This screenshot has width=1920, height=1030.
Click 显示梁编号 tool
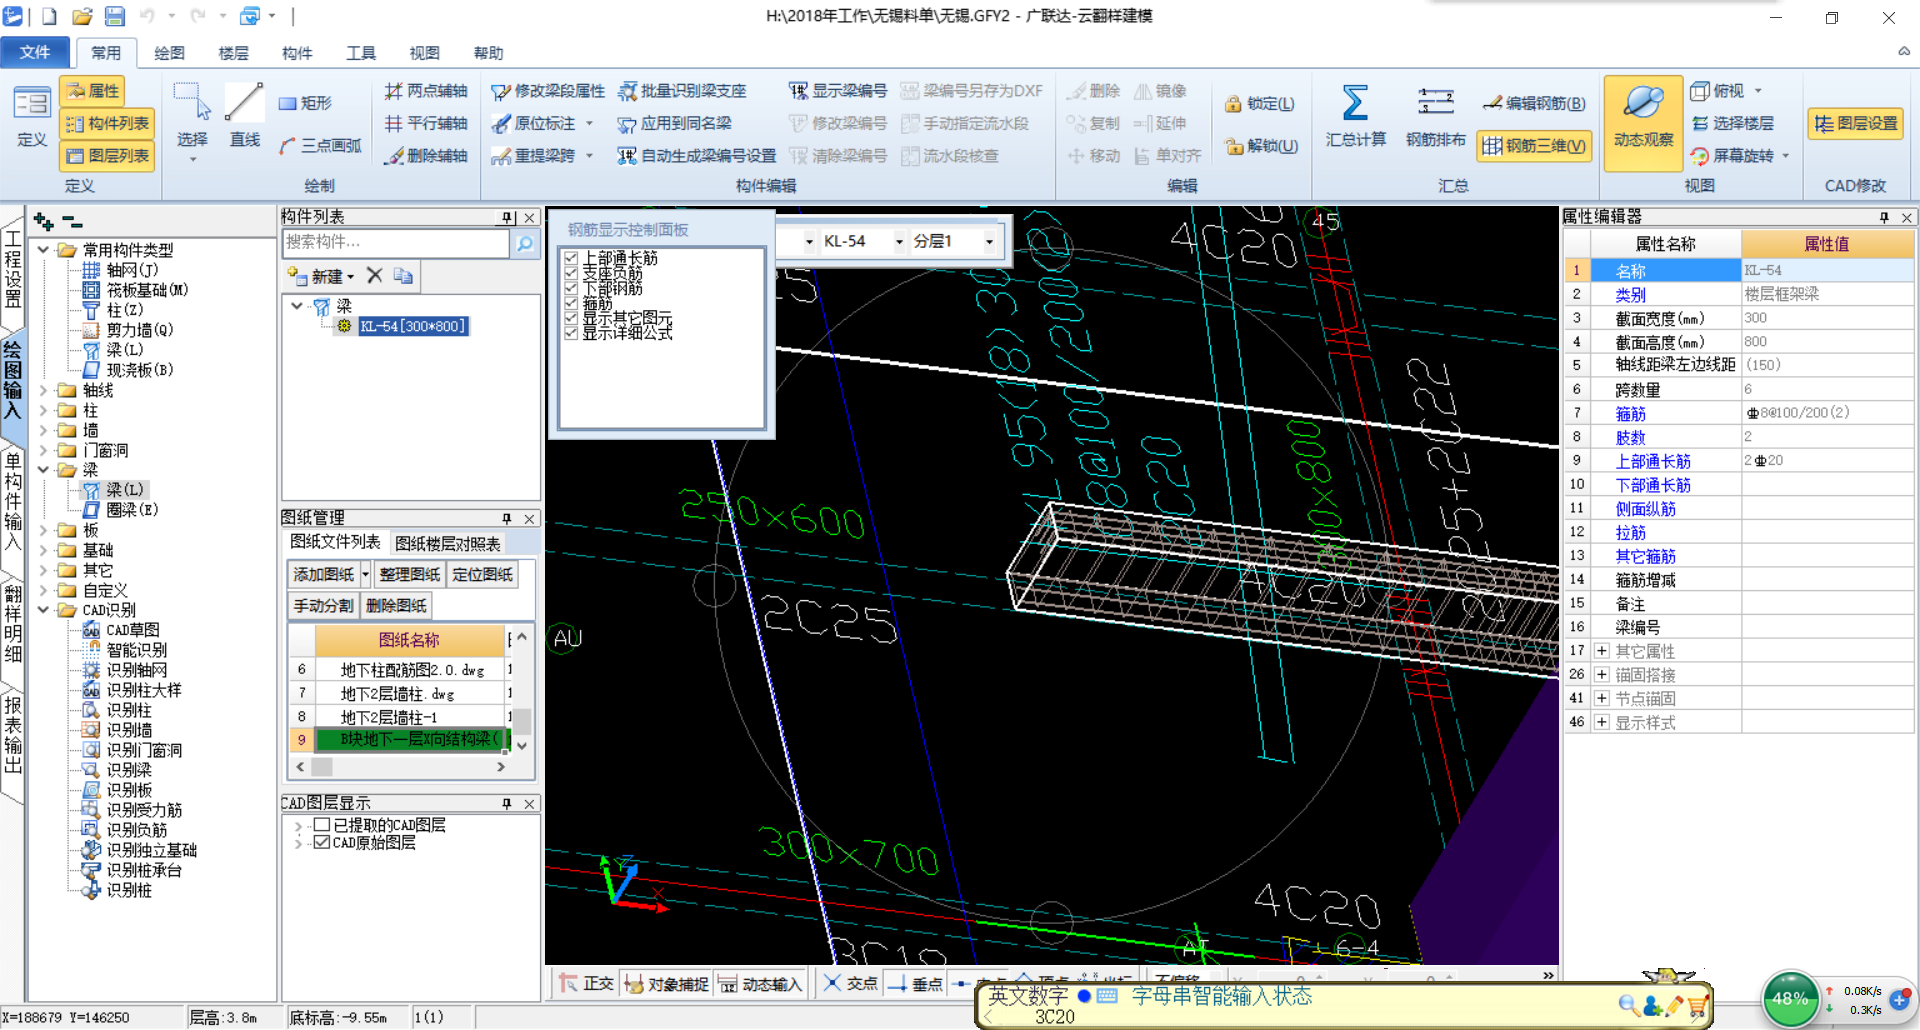pos(838,91)
